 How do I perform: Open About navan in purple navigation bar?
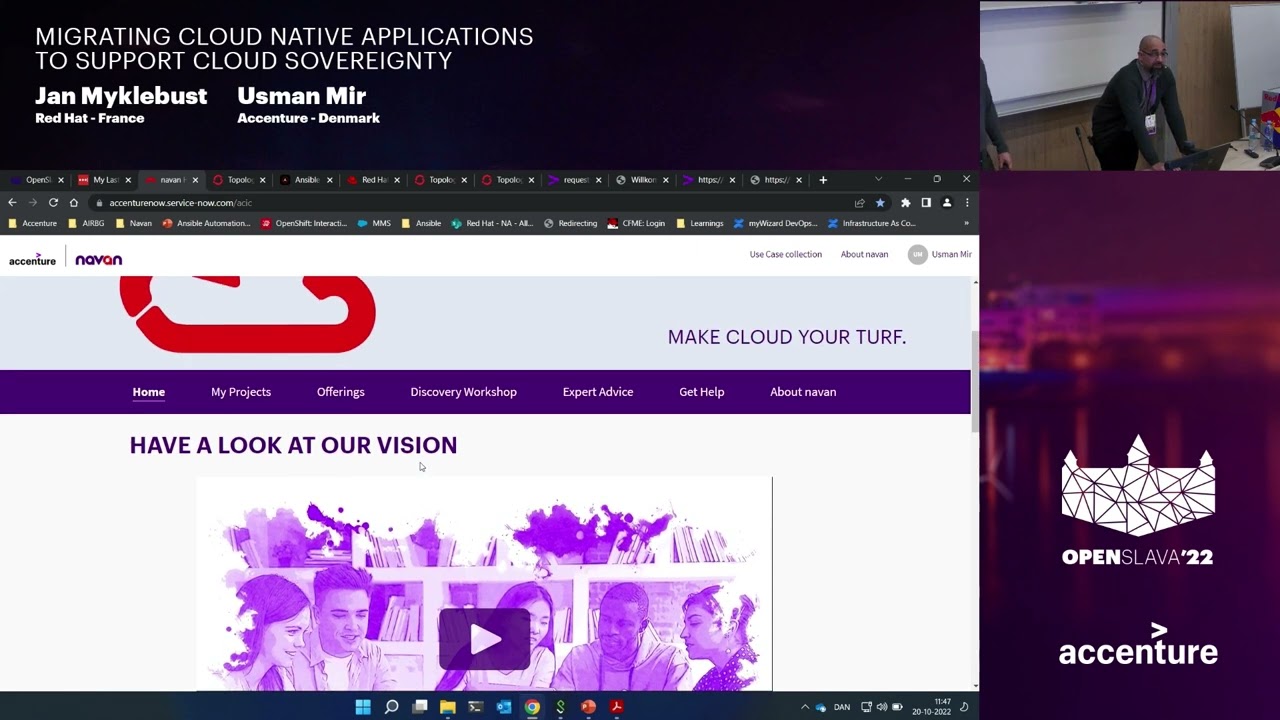pos(803,392)
